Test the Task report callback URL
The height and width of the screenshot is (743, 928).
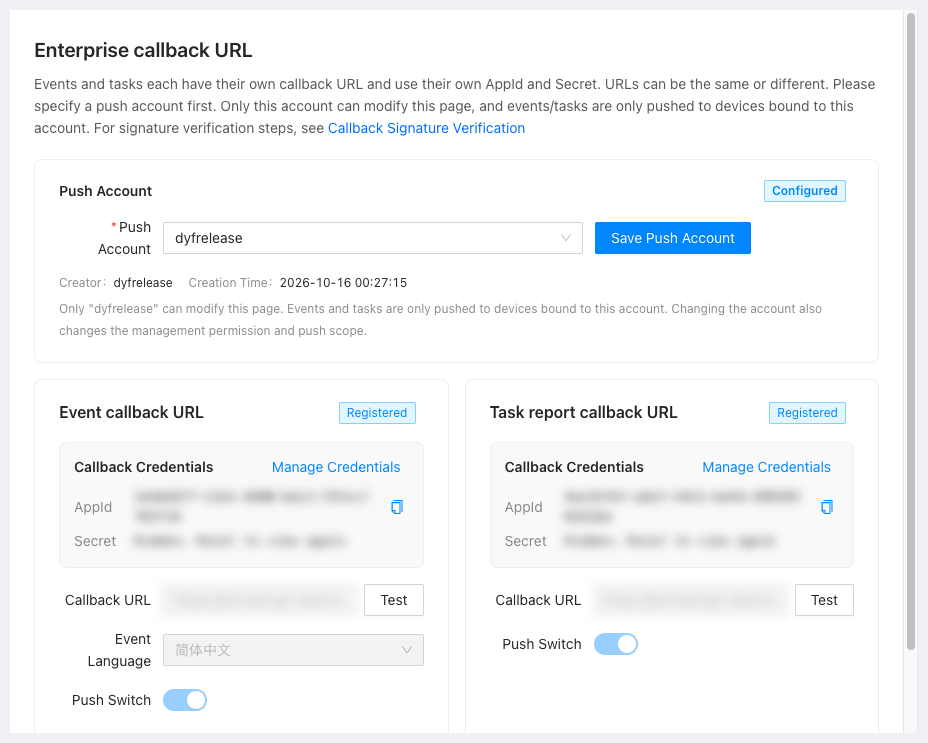coord(824,600)
